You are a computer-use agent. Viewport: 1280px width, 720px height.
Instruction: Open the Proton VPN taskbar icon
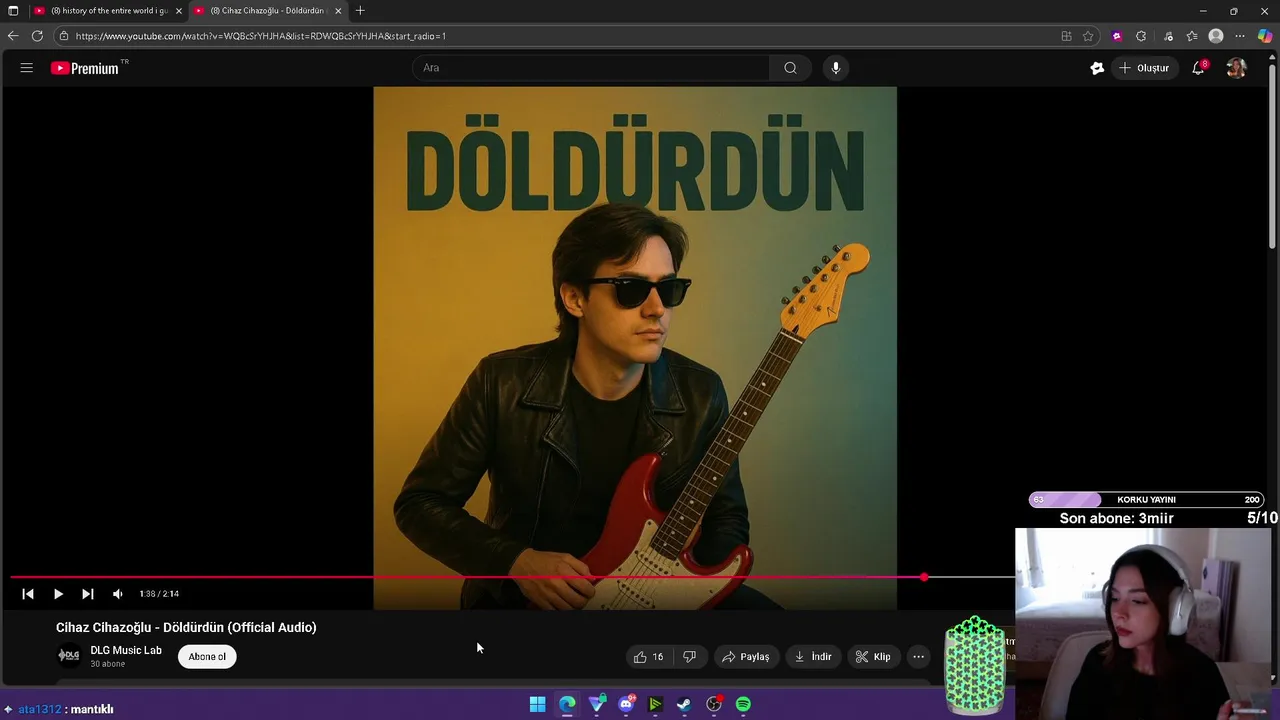(x=597, y=704)
